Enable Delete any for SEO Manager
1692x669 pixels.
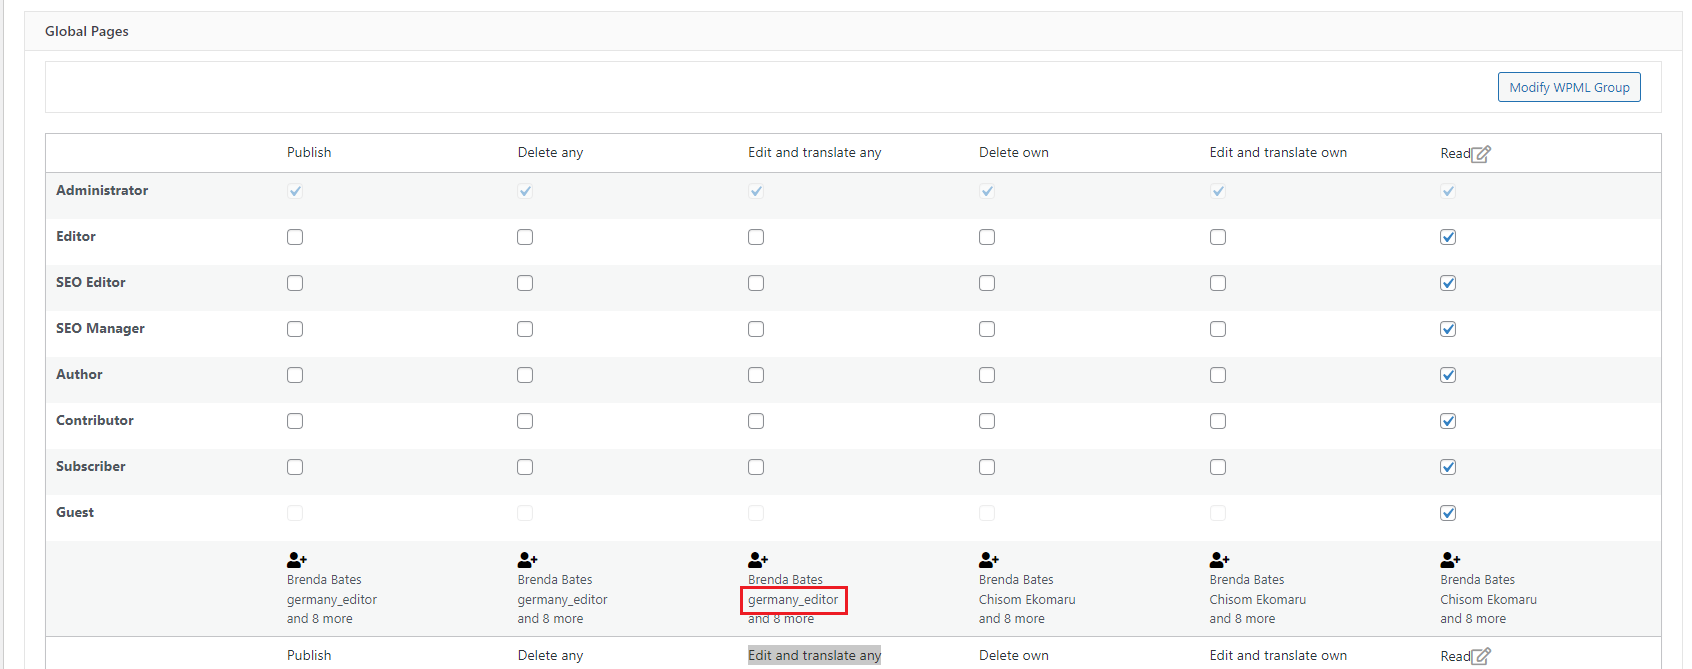coord(525,329)
